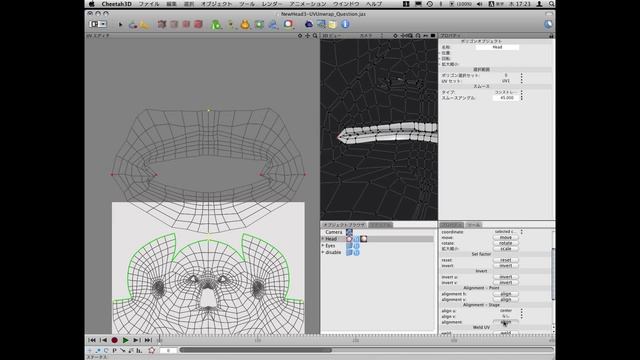Screen dimensions: 640x360
Task: Click the red star keyframe icon near timeline
Action: click(151, 350)
